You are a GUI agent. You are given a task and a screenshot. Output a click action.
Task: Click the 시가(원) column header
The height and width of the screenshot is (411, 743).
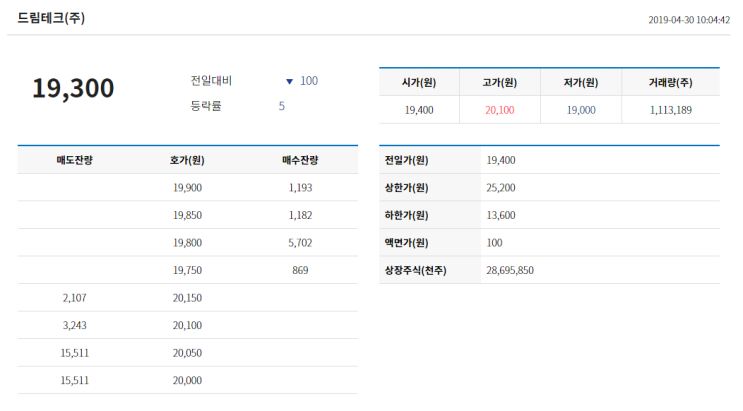pyautogui.click(x=419, y=82)
